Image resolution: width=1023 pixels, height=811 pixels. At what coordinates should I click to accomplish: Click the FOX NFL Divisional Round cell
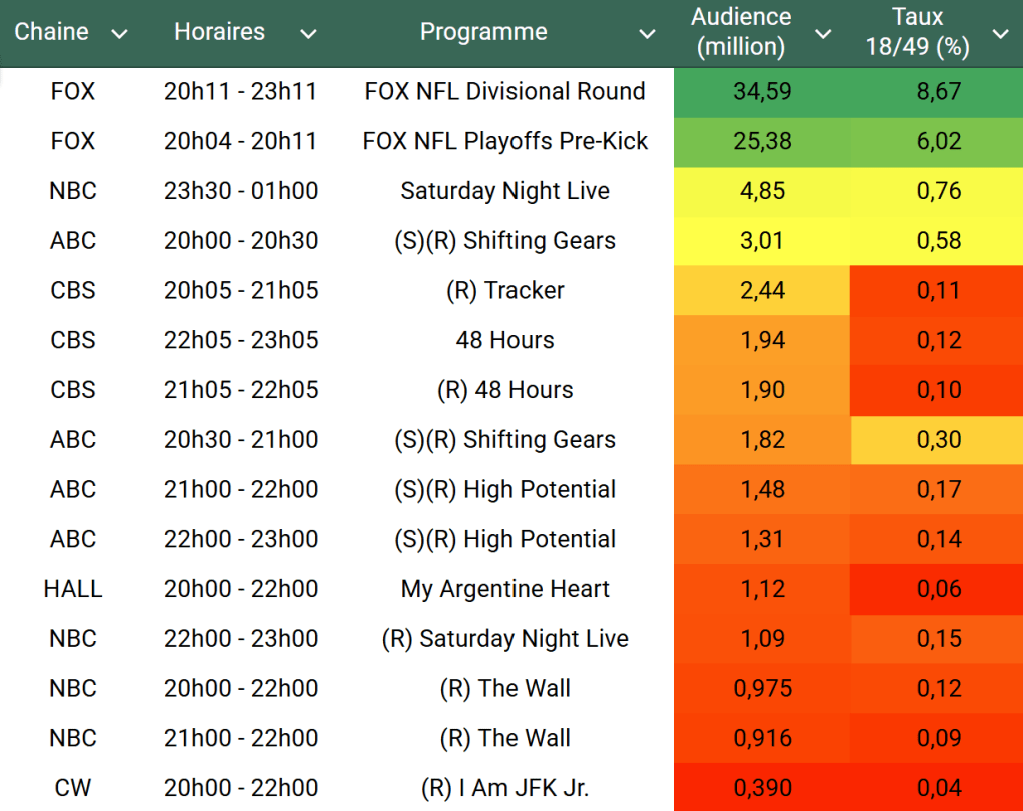[505, 91]
